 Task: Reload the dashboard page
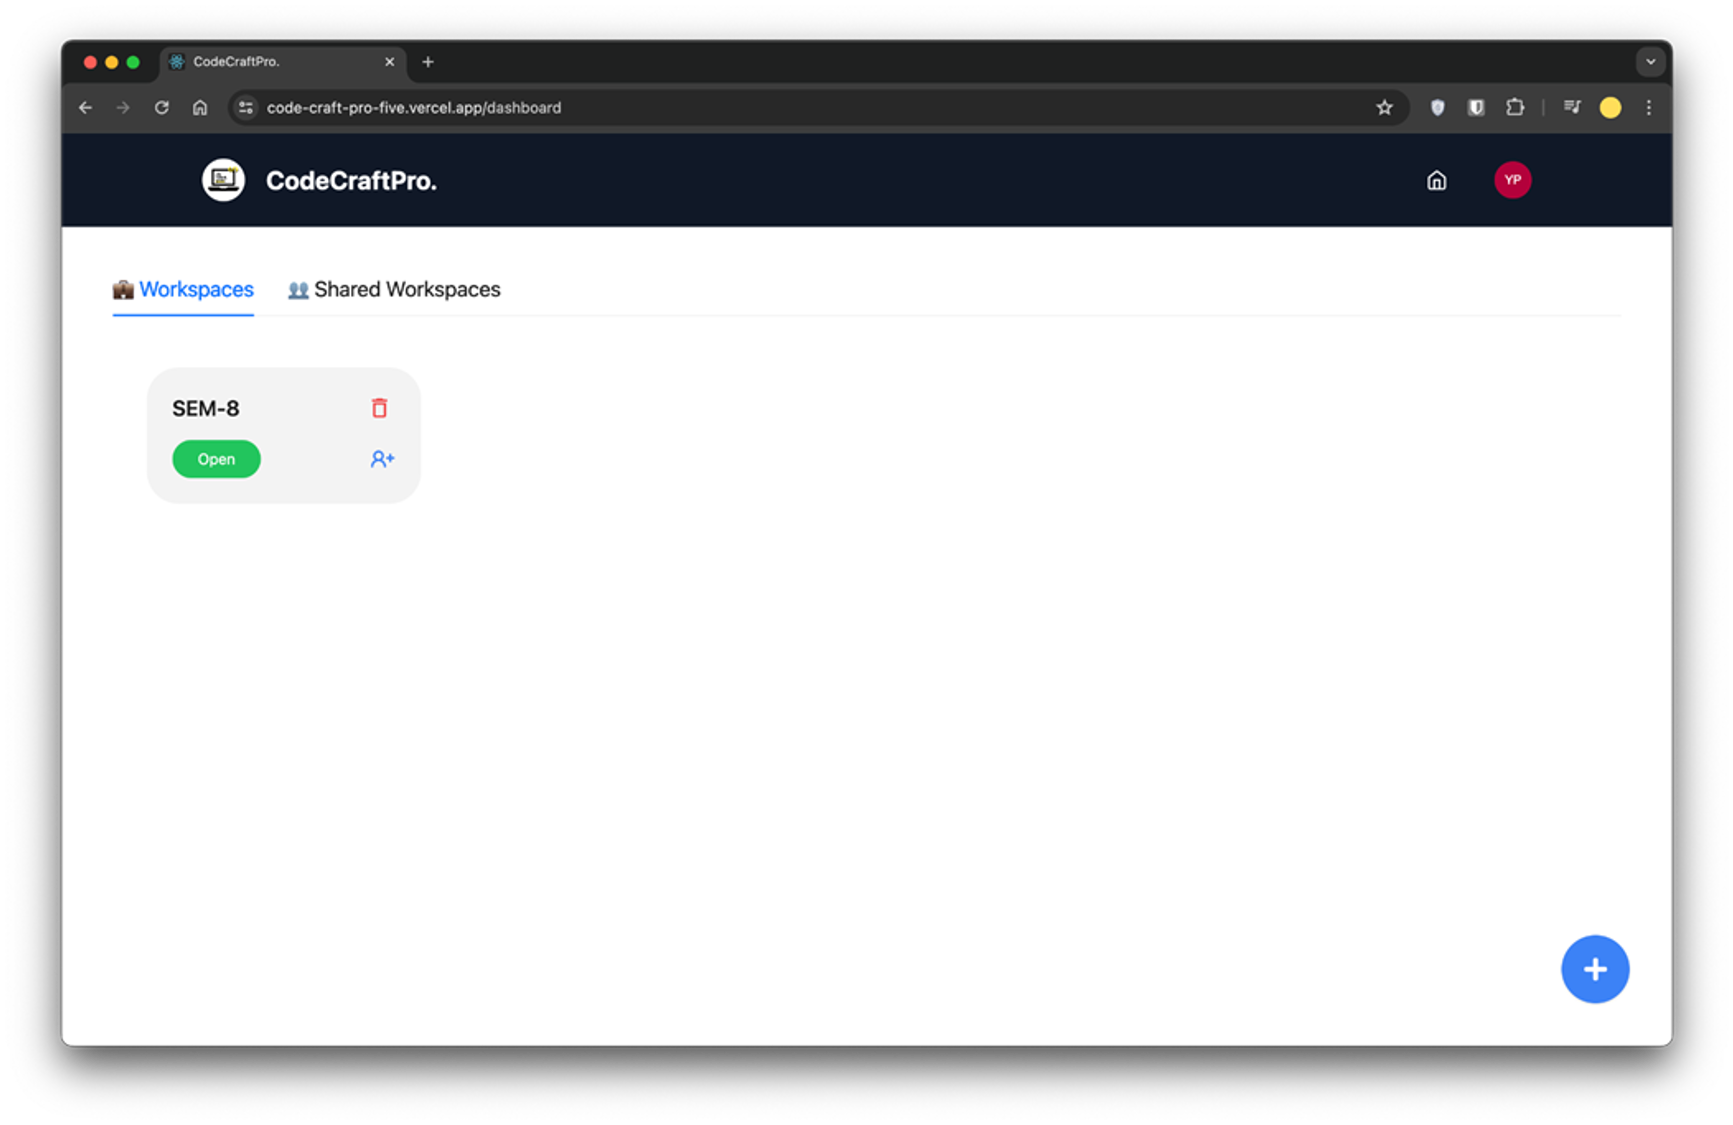[x=162, y=108]
